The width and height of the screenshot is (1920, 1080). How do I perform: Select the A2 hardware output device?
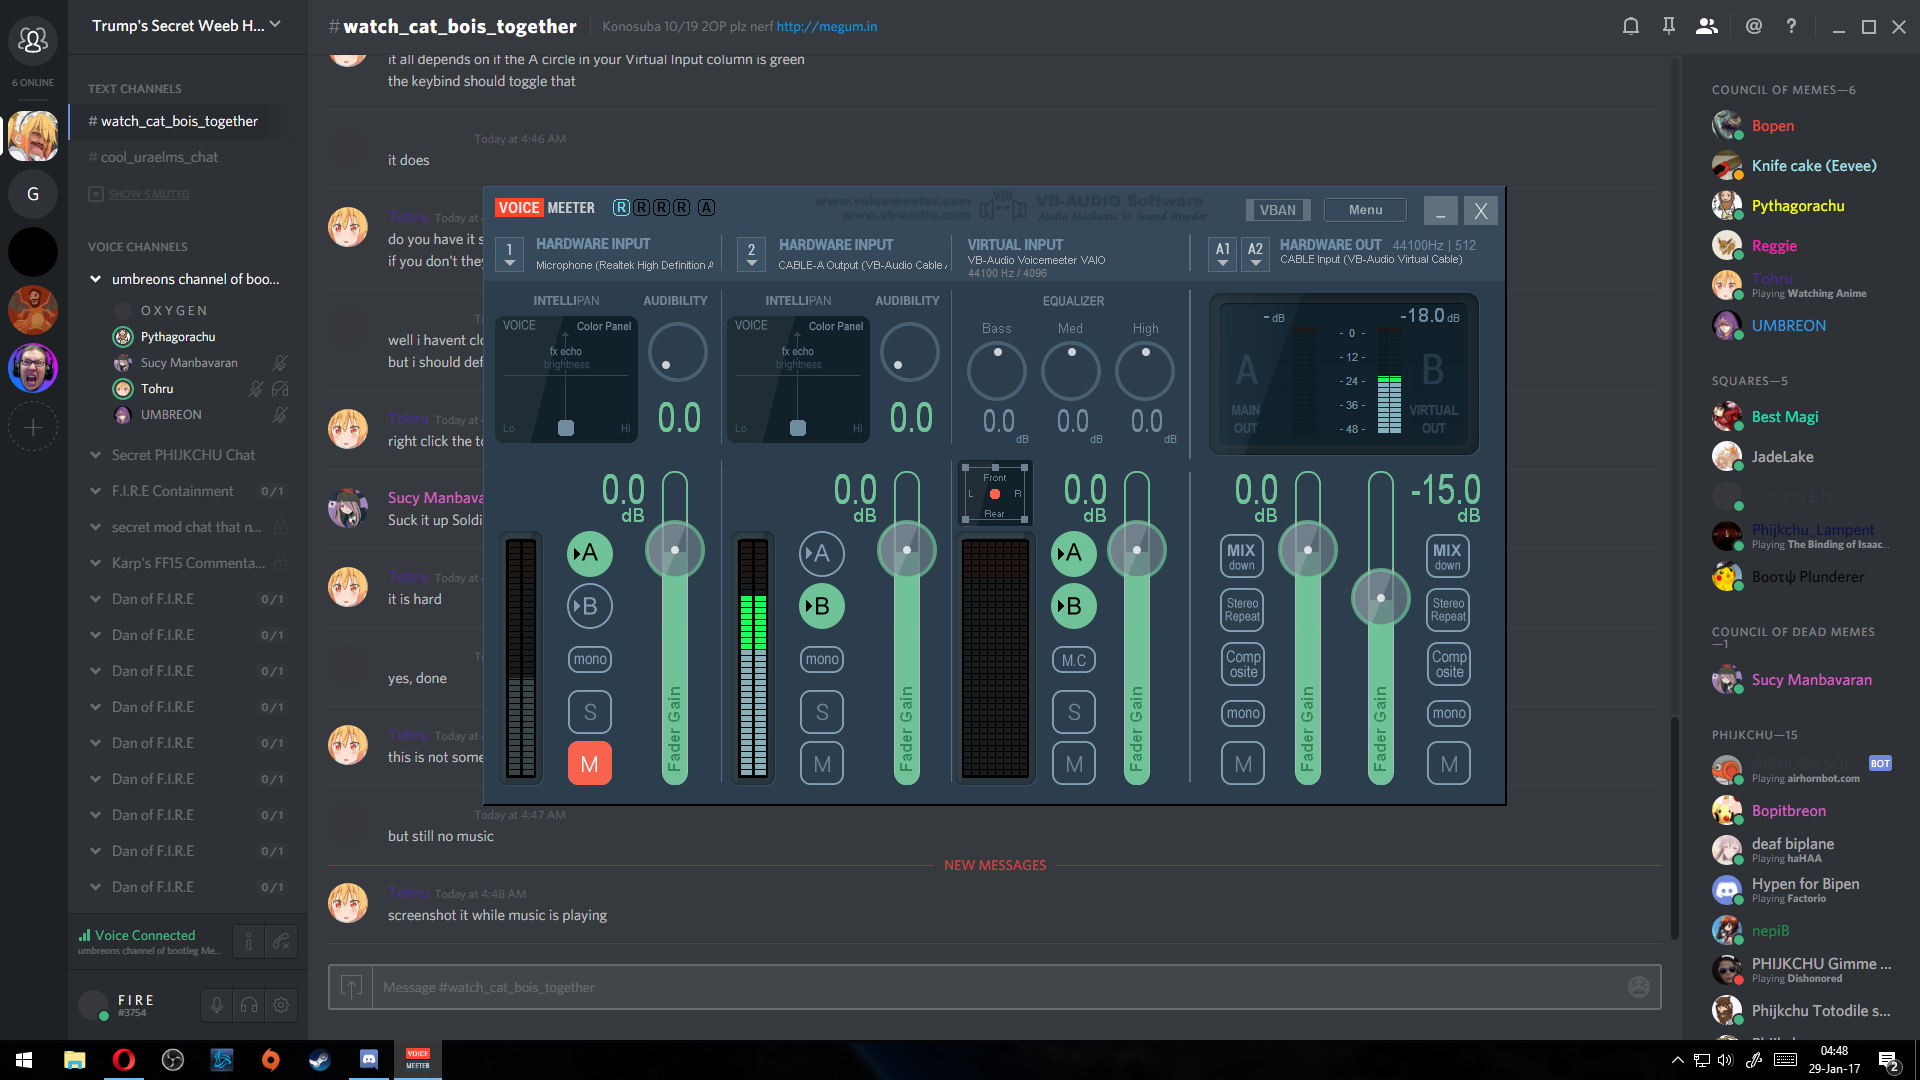(1256, 254)
